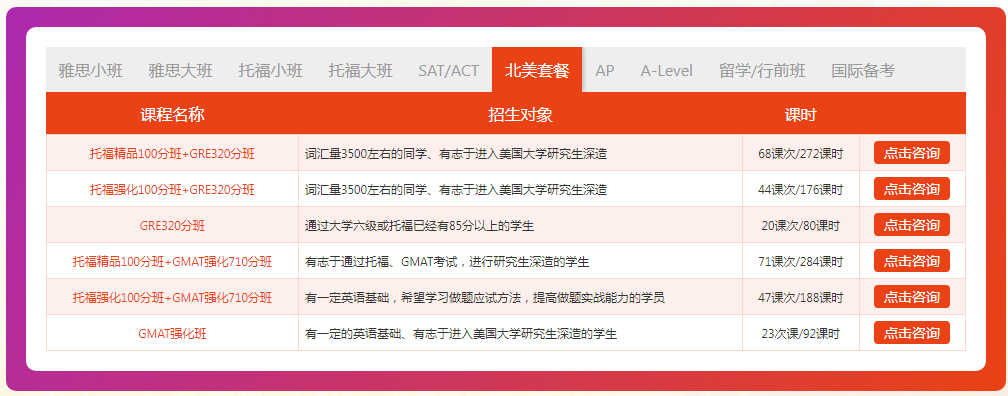
Task: Open the 托福小班 tab
Action: point(271,70)
